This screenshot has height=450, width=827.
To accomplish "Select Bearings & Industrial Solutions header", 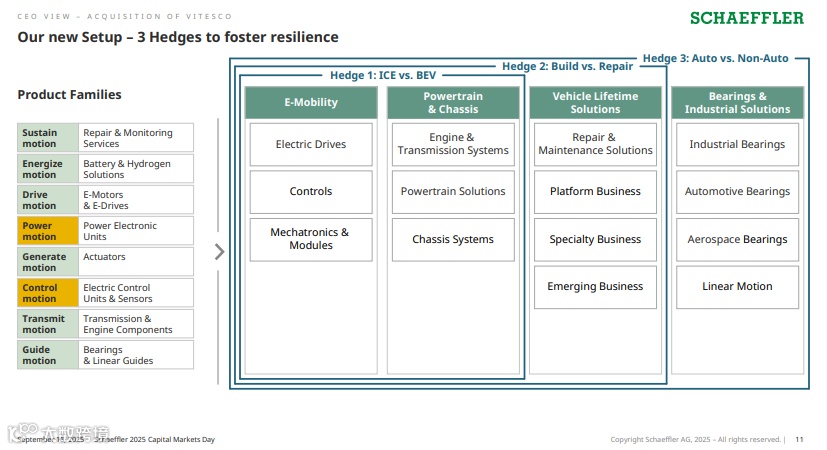I will (x=737, y=102).
